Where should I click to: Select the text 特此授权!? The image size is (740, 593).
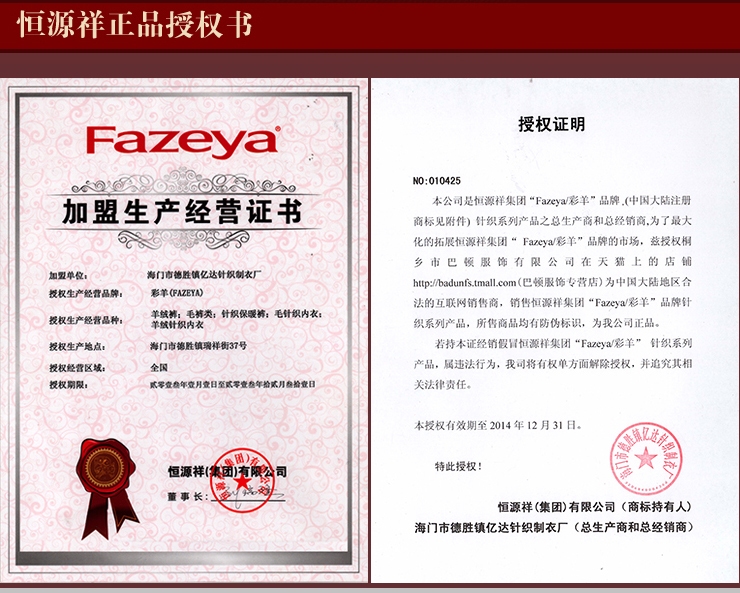(x=459, y=467)
